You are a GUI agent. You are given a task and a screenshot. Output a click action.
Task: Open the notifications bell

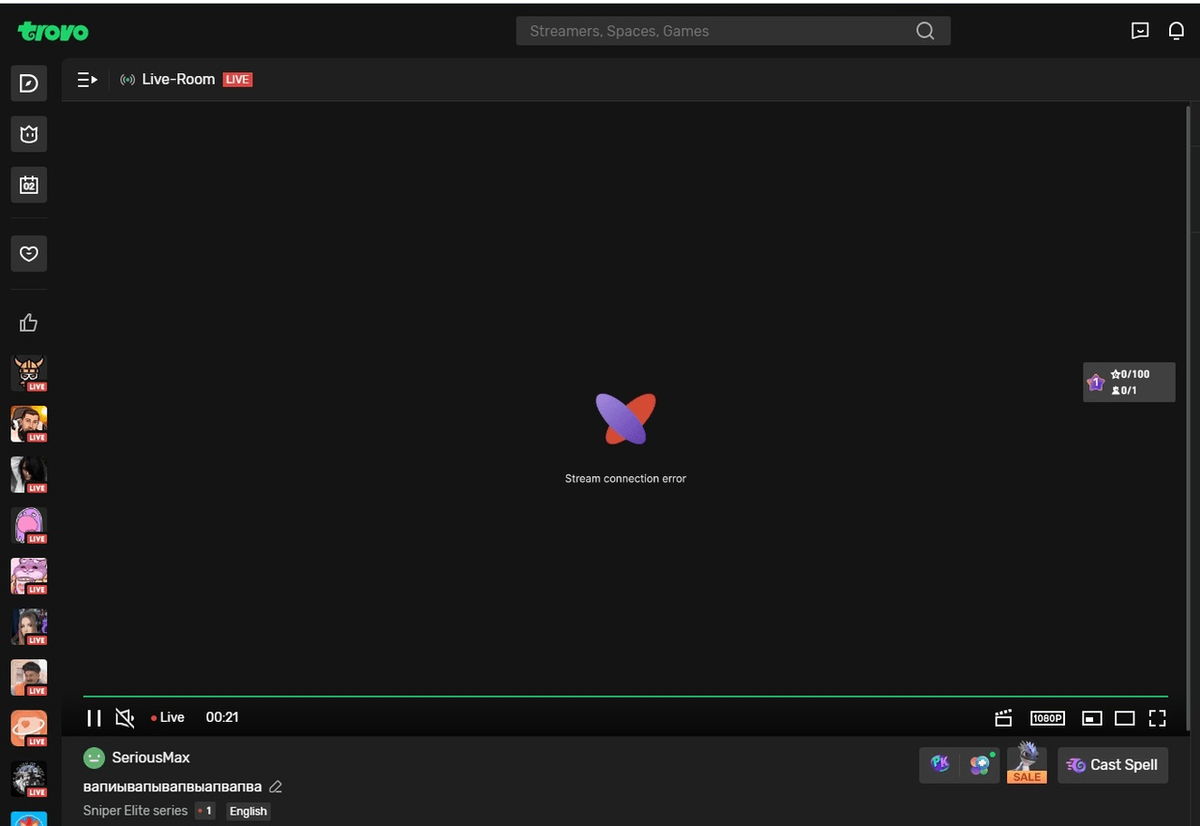point(1176,31)
